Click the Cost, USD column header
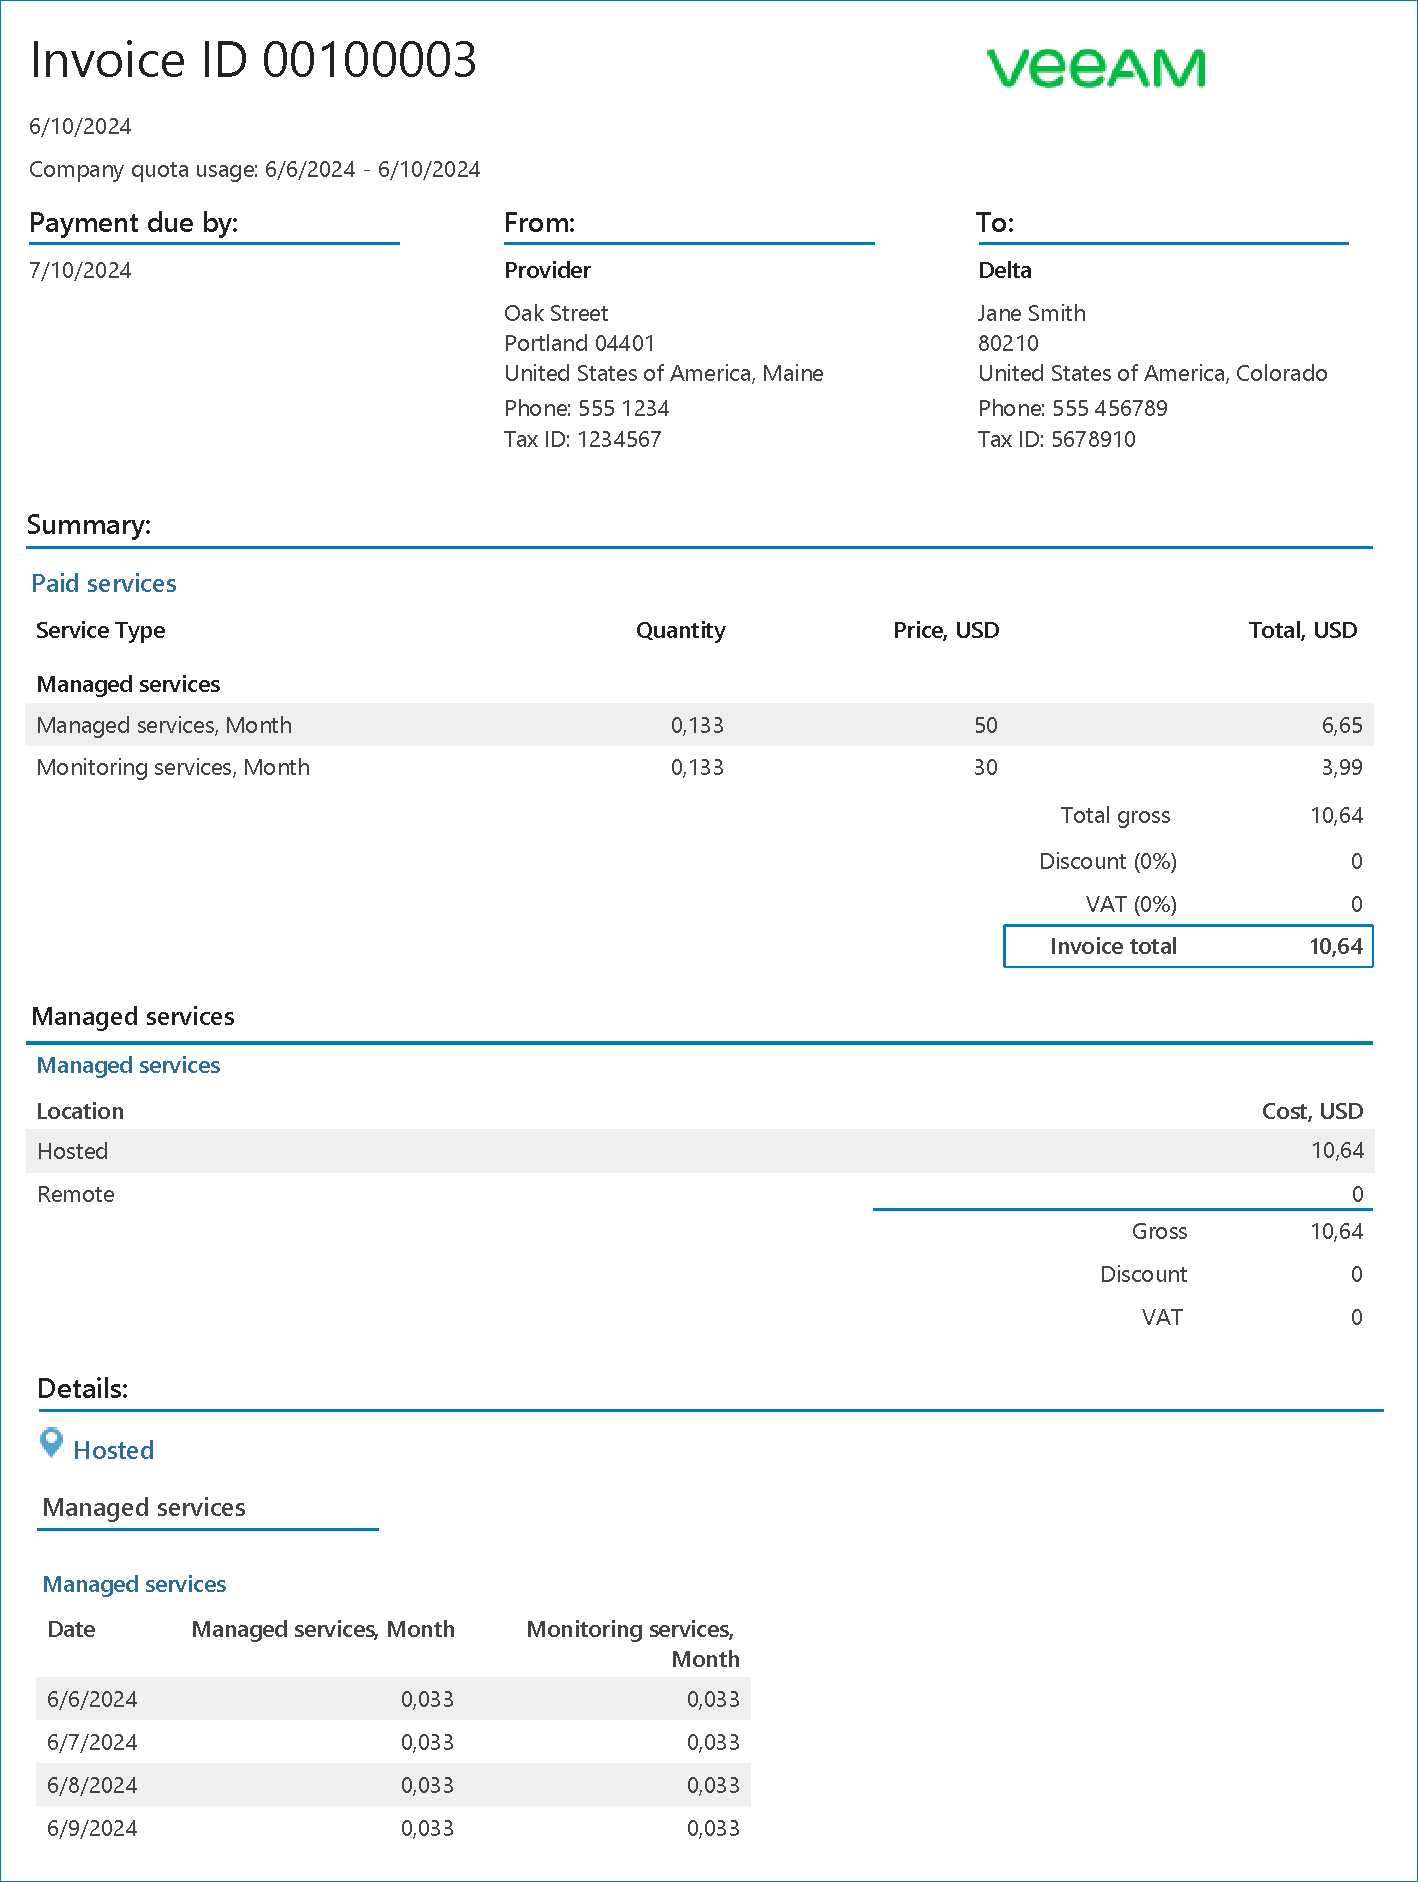The image size is (1418, 1882). point(1312,1112)
